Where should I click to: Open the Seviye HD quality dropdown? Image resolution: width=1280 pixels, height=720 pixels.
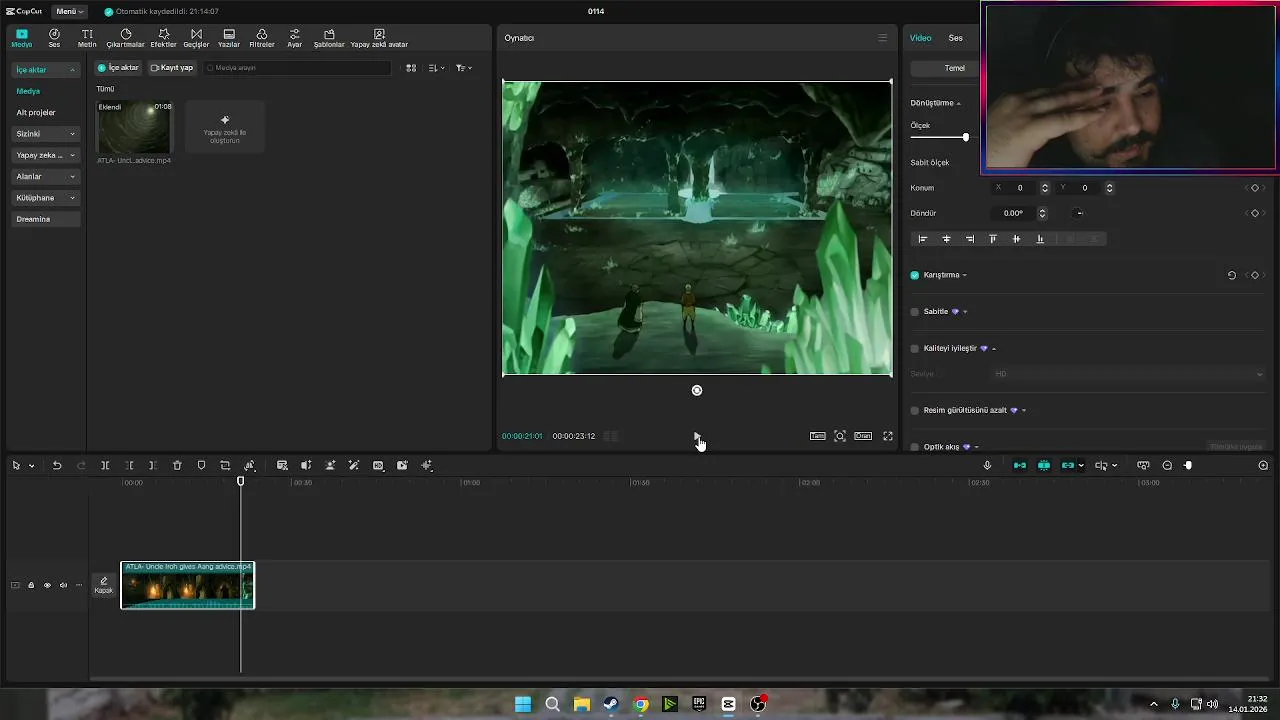(1128, 374)
